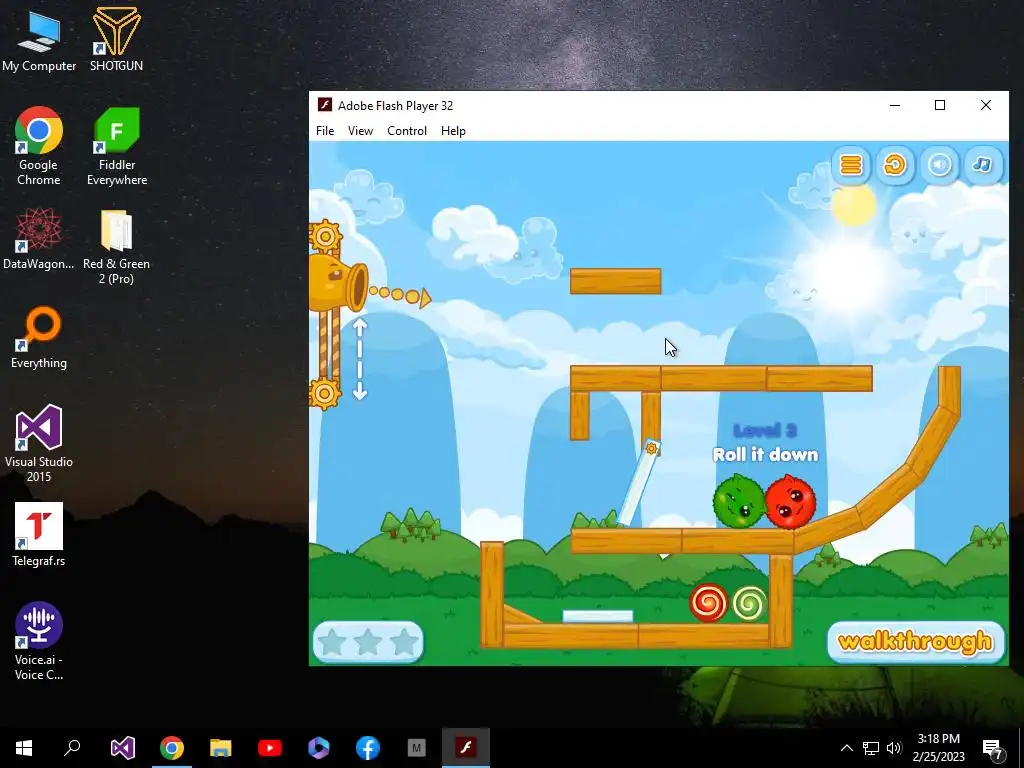Click Flash Player taskbar button

pos(466,748)
